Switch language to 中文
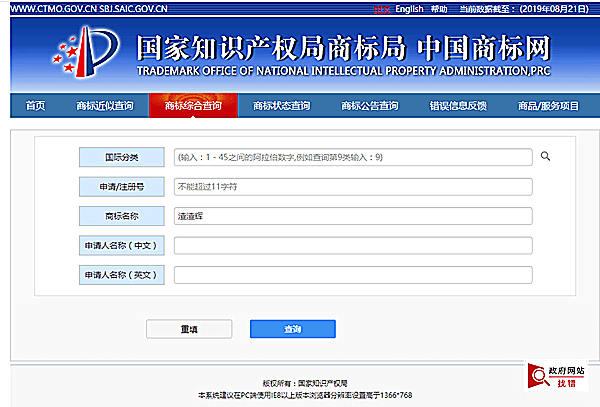Screen dimensions: 600x407 pos(382,9)
